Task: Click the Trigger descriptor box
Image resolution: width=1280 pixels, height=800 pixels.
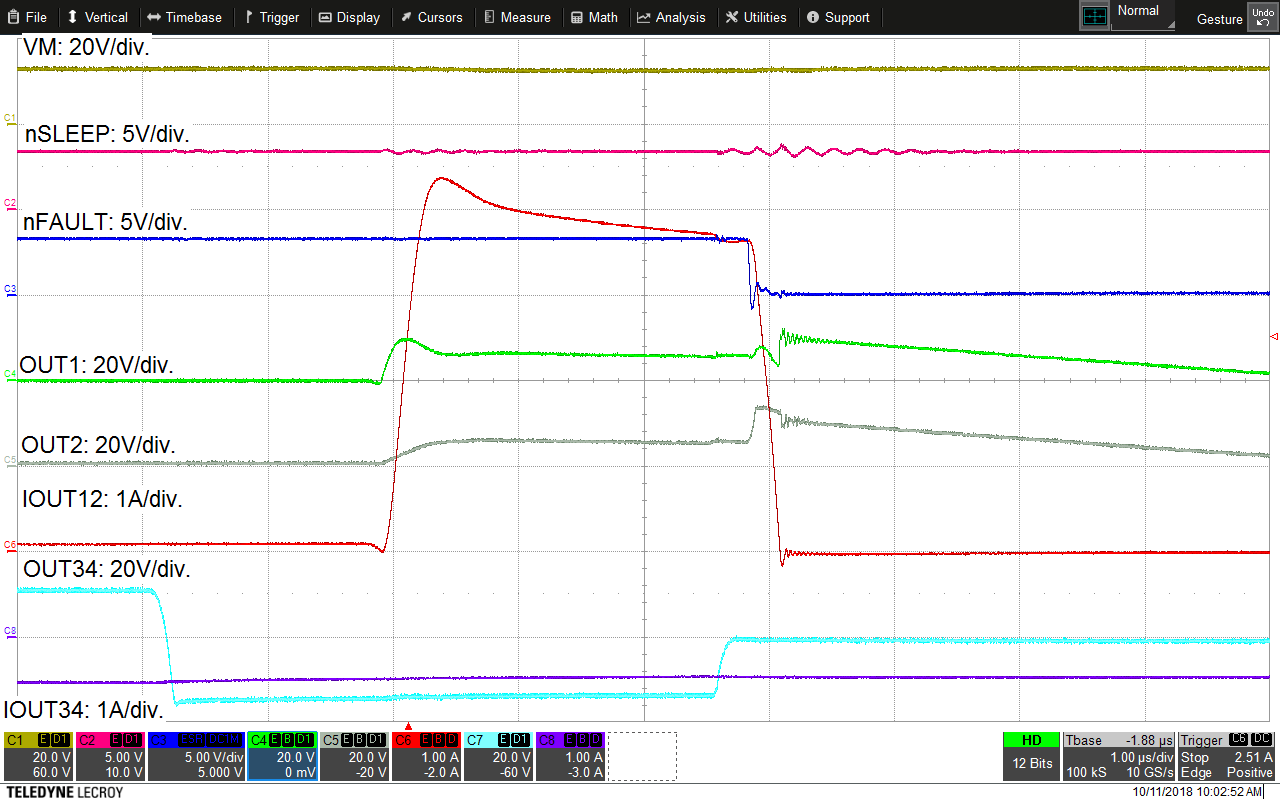Action: click(x=1226, y=756)
